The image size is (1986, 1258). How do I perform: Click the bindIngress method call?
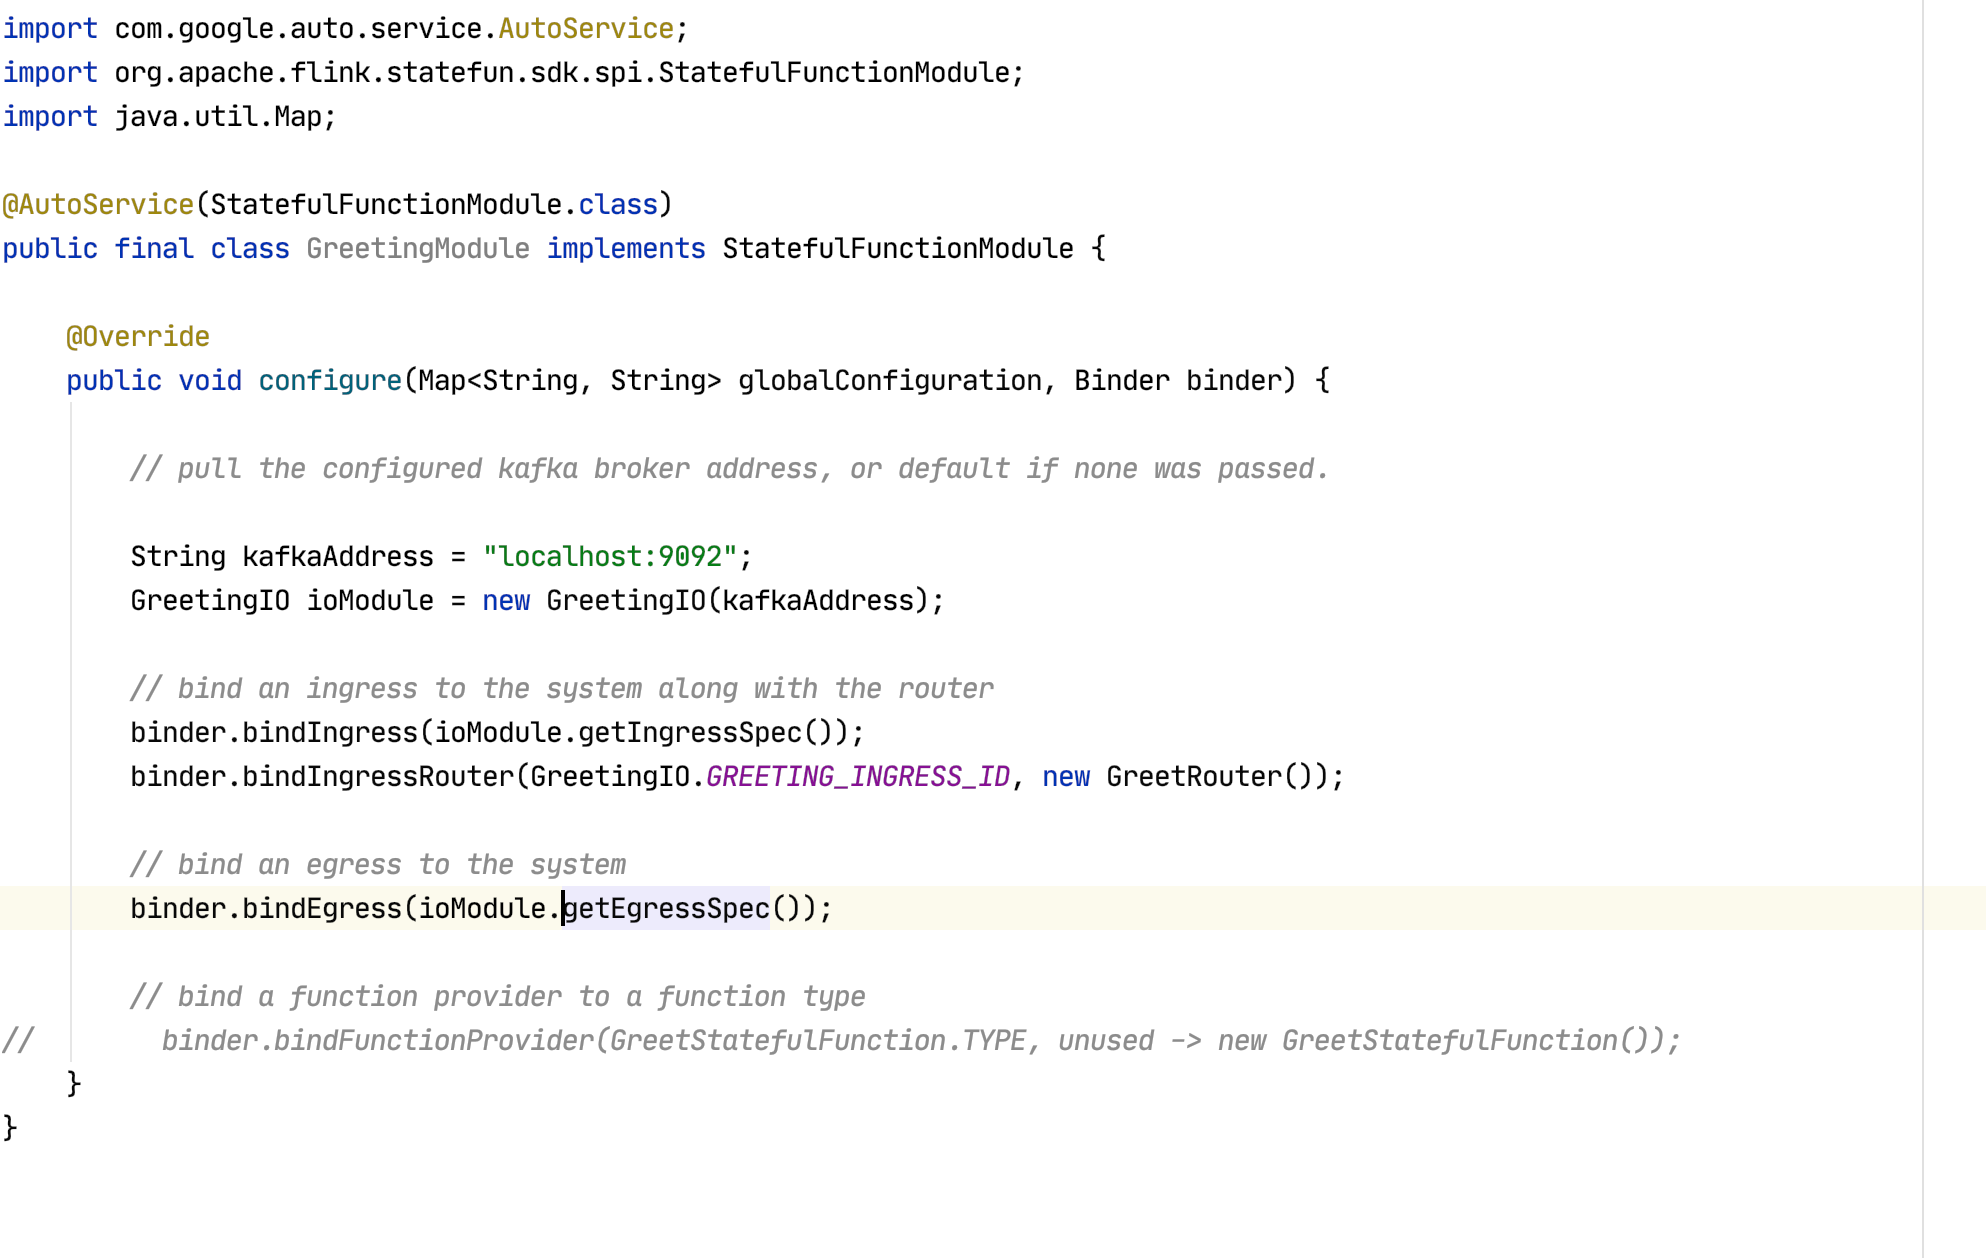coord(330,733)
